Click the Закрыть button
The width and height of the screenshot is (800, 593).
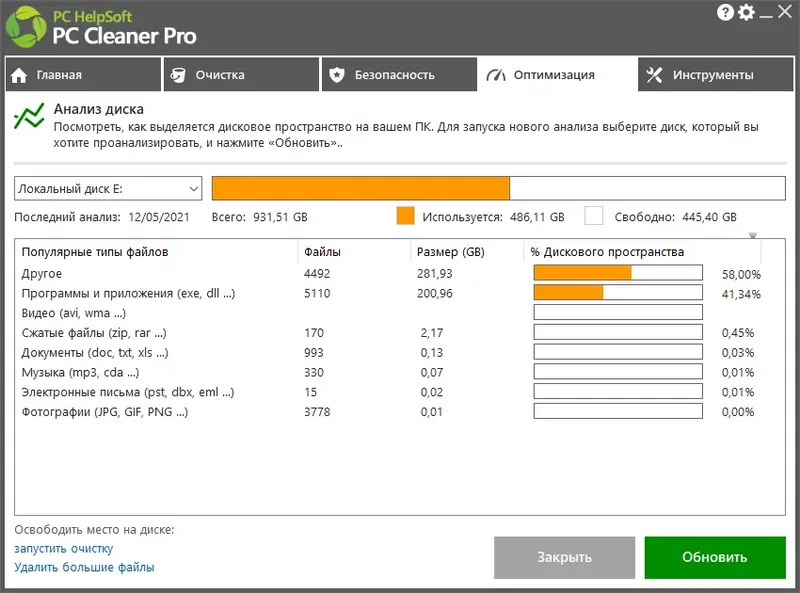(564, 557)
